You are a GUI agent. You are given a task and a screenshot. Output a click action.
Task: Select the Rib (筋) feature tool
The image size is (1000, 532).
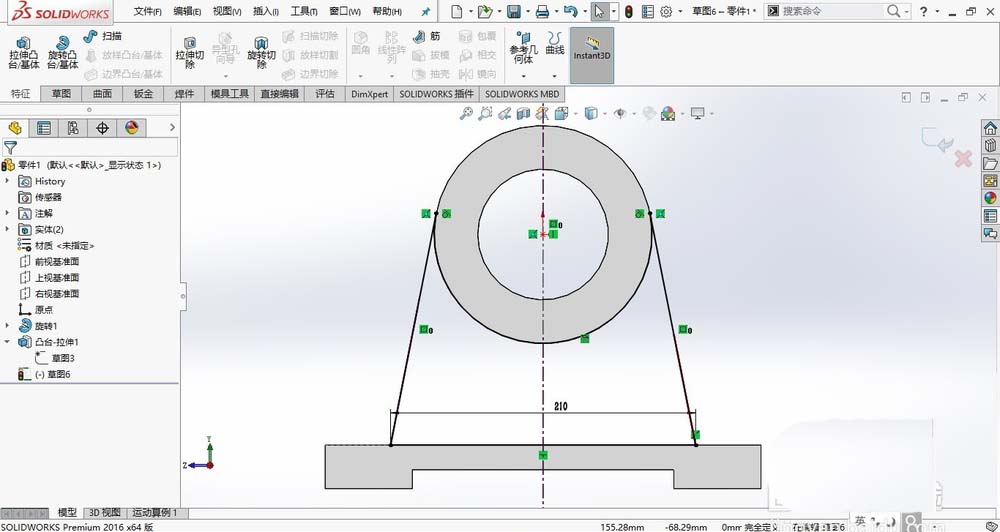point(427,36)
